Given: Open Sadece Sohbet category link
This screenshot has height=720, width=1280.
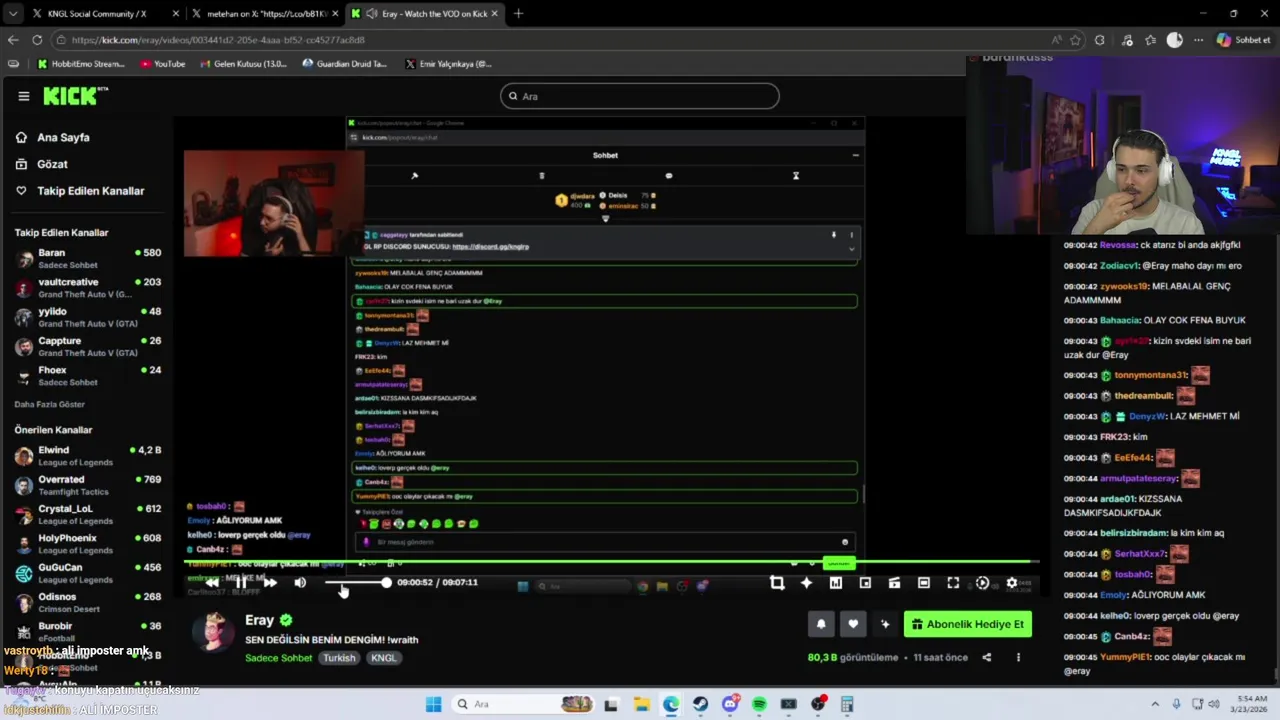Looking at the screenshot, I should coord(278,658).
